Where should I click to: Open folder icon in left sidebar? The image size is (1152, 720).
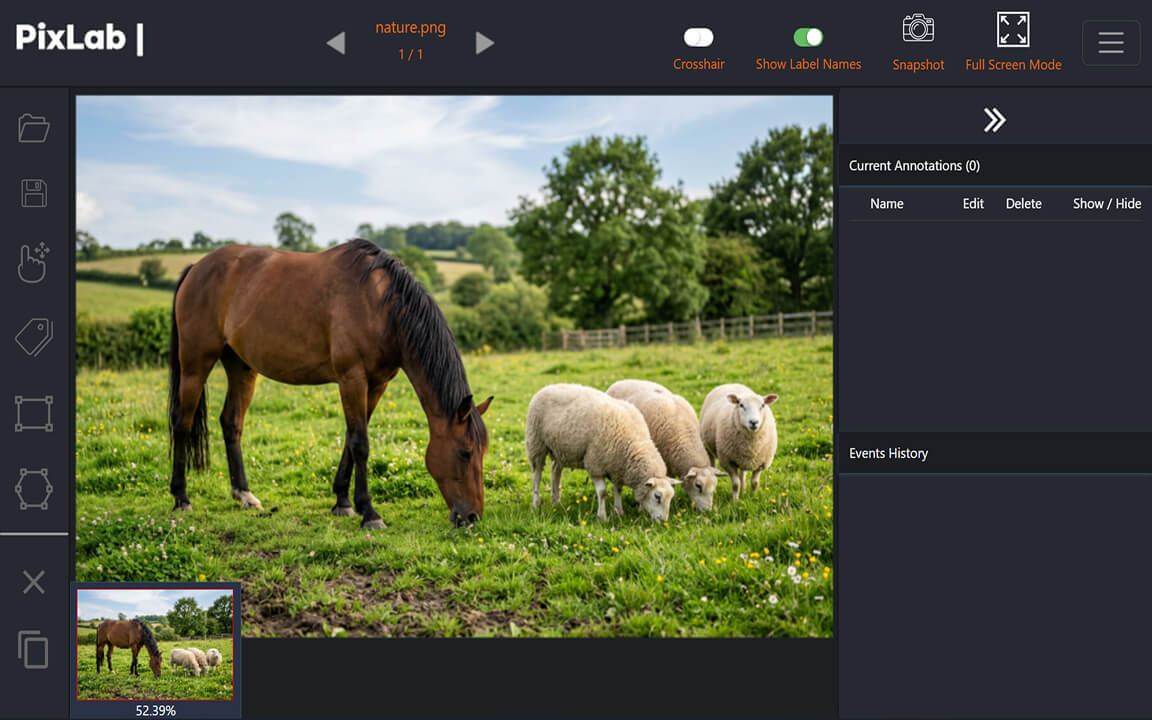(x=34, y=128)
